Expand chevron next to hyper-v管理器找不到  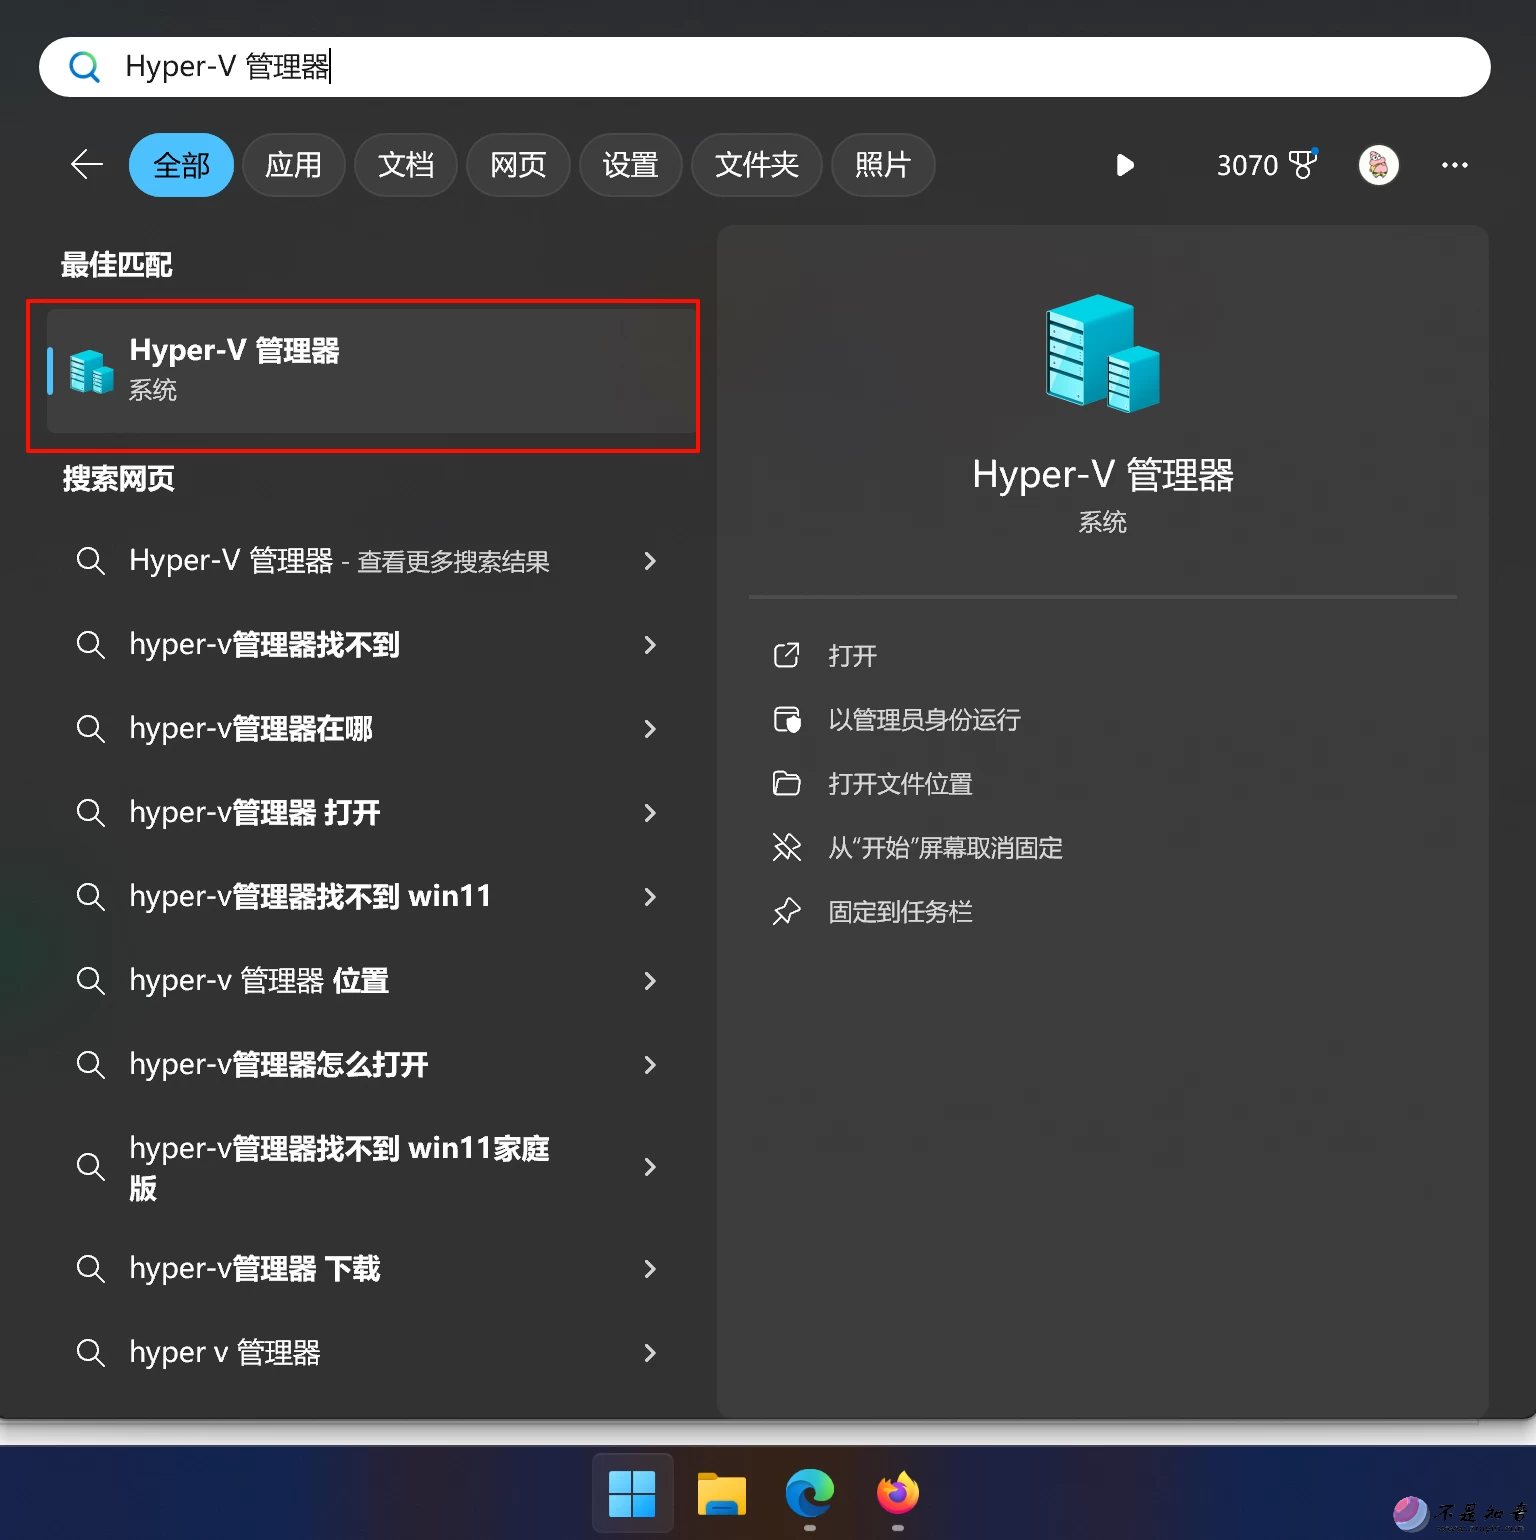click(650, 645)
